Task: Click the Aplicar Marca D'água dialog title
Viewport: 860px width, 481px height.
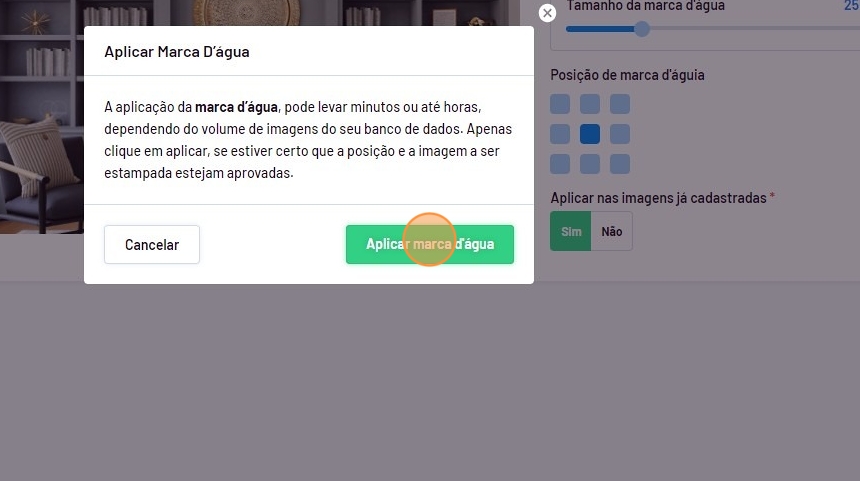Action: (177, 52)
